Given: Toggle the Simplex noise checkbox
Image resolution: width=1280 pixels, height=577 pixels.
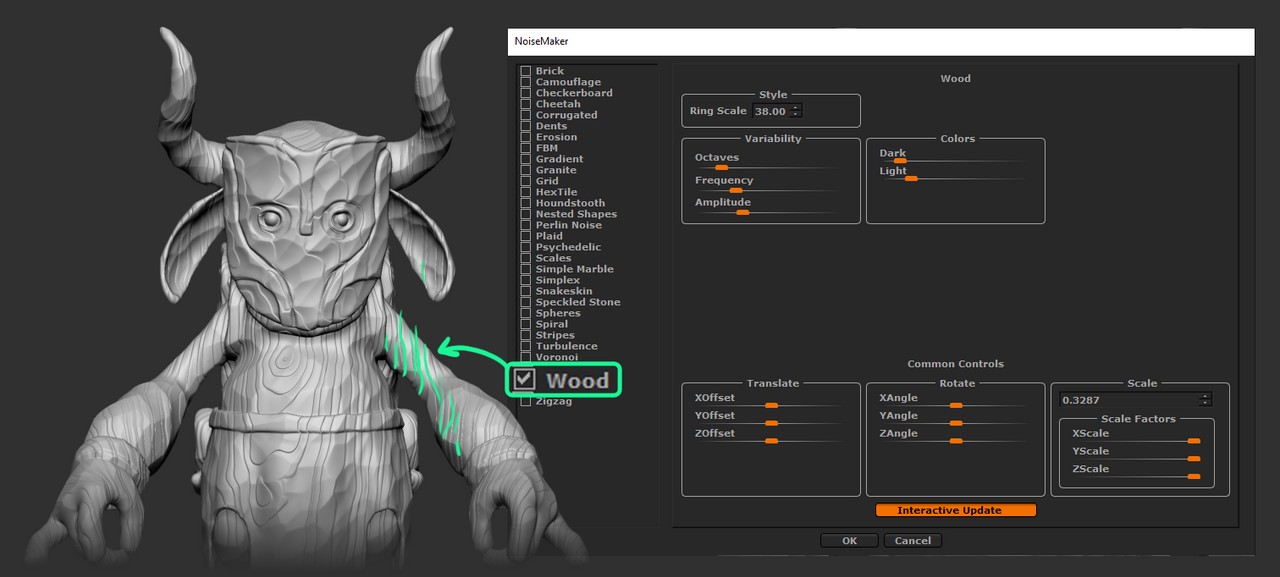Looking at the screenshot, I should pyautogui.click(x=526, y=280).
